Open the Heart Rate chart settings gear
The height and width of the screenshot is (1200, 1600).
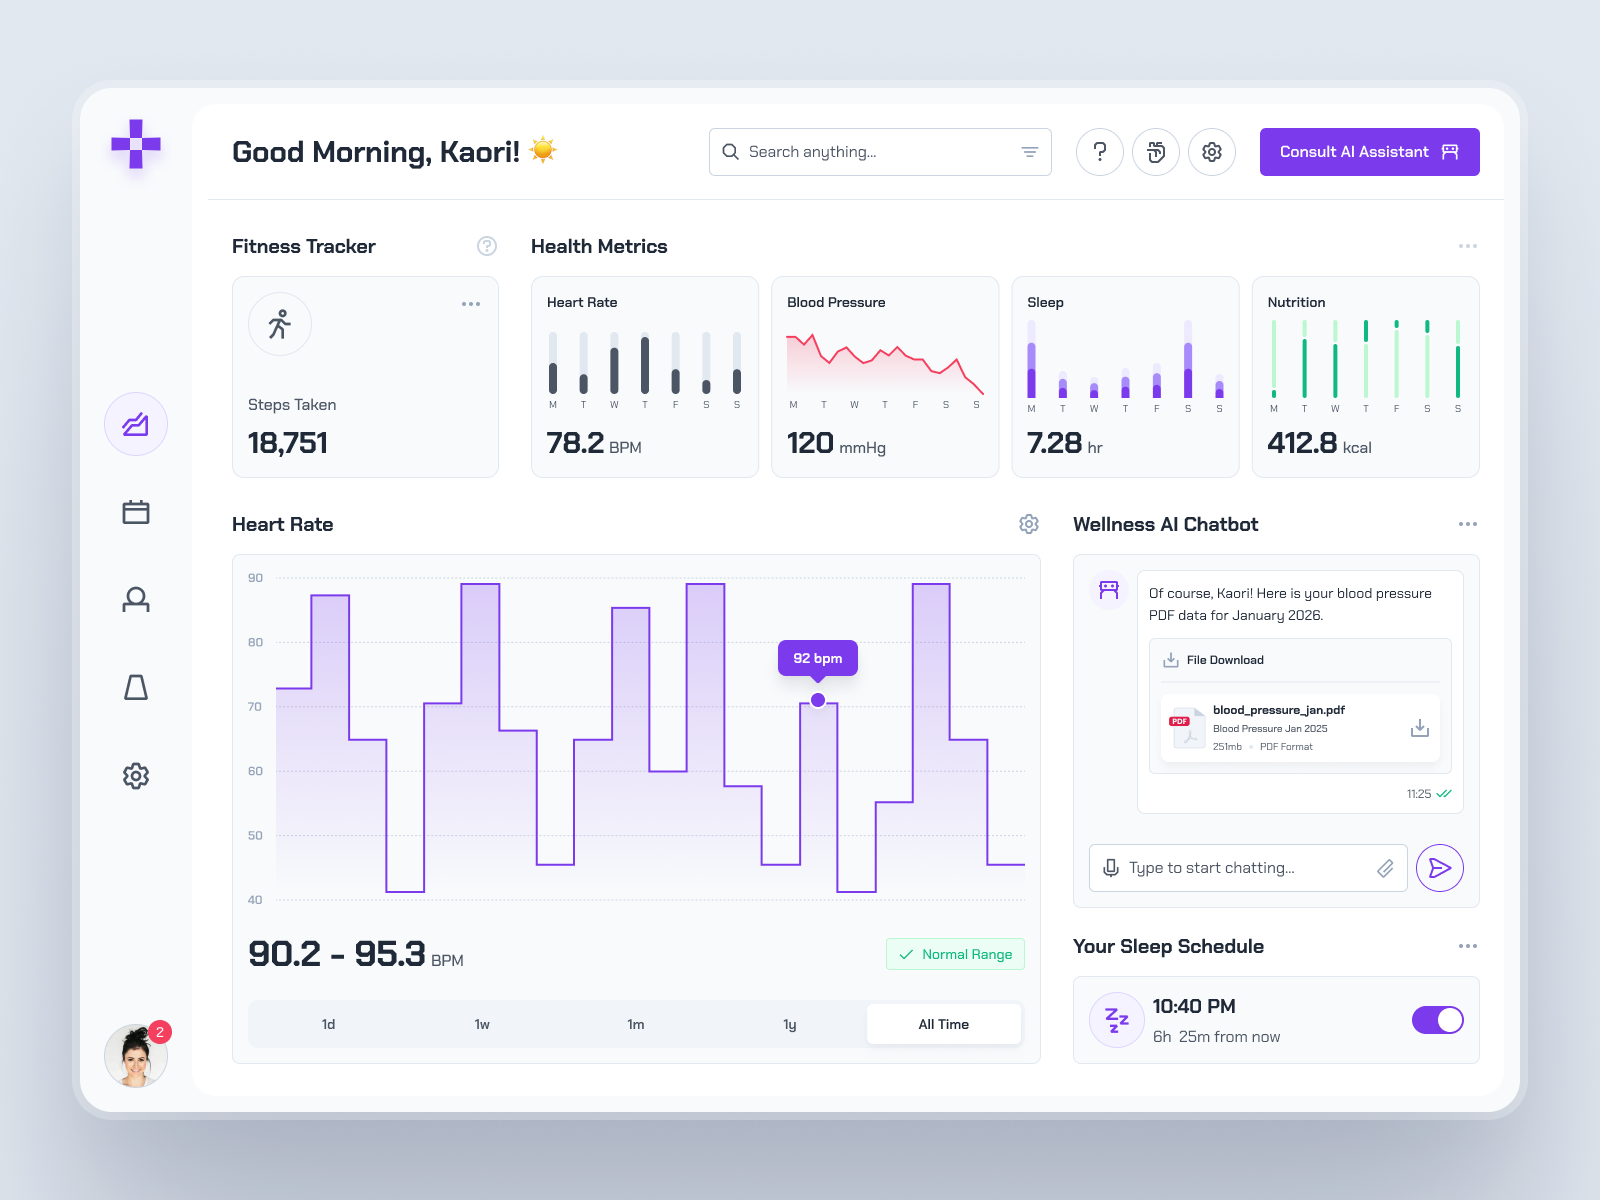(x=1029, y=524)
